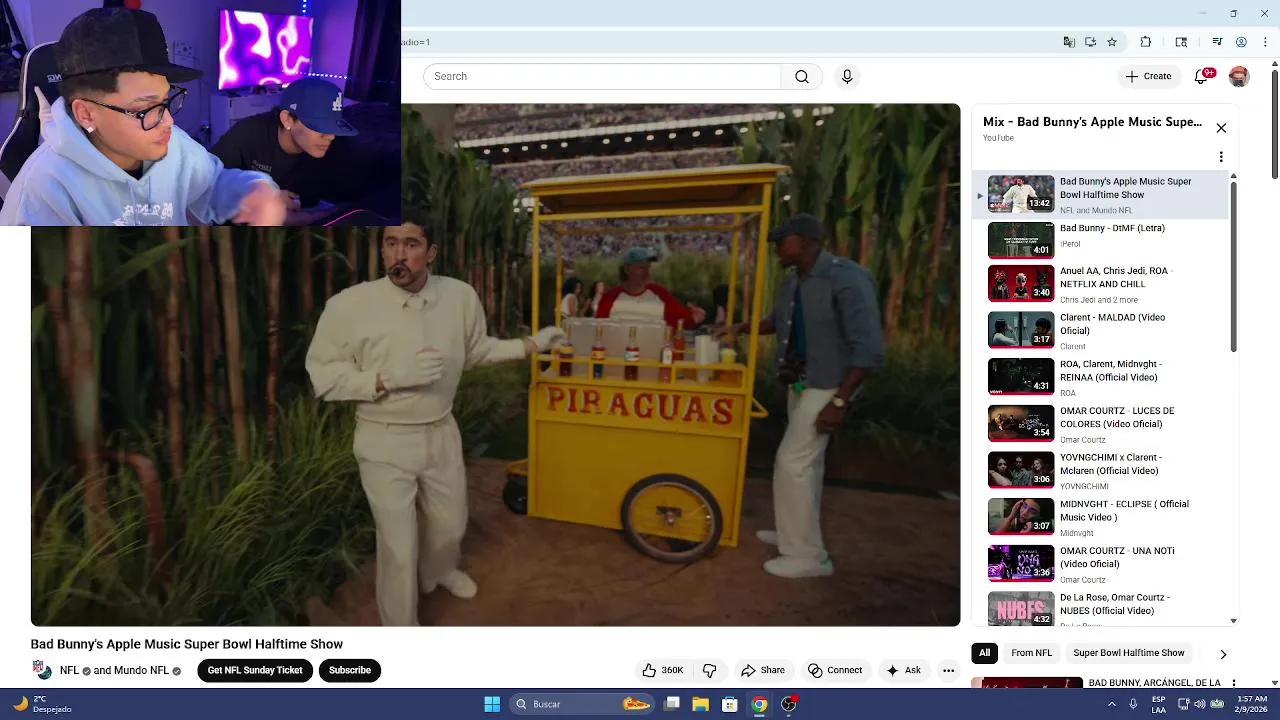Viewport: 1280px width, 720px height.
Task: Open the Mundo NFL channel link
Action: 141,670
